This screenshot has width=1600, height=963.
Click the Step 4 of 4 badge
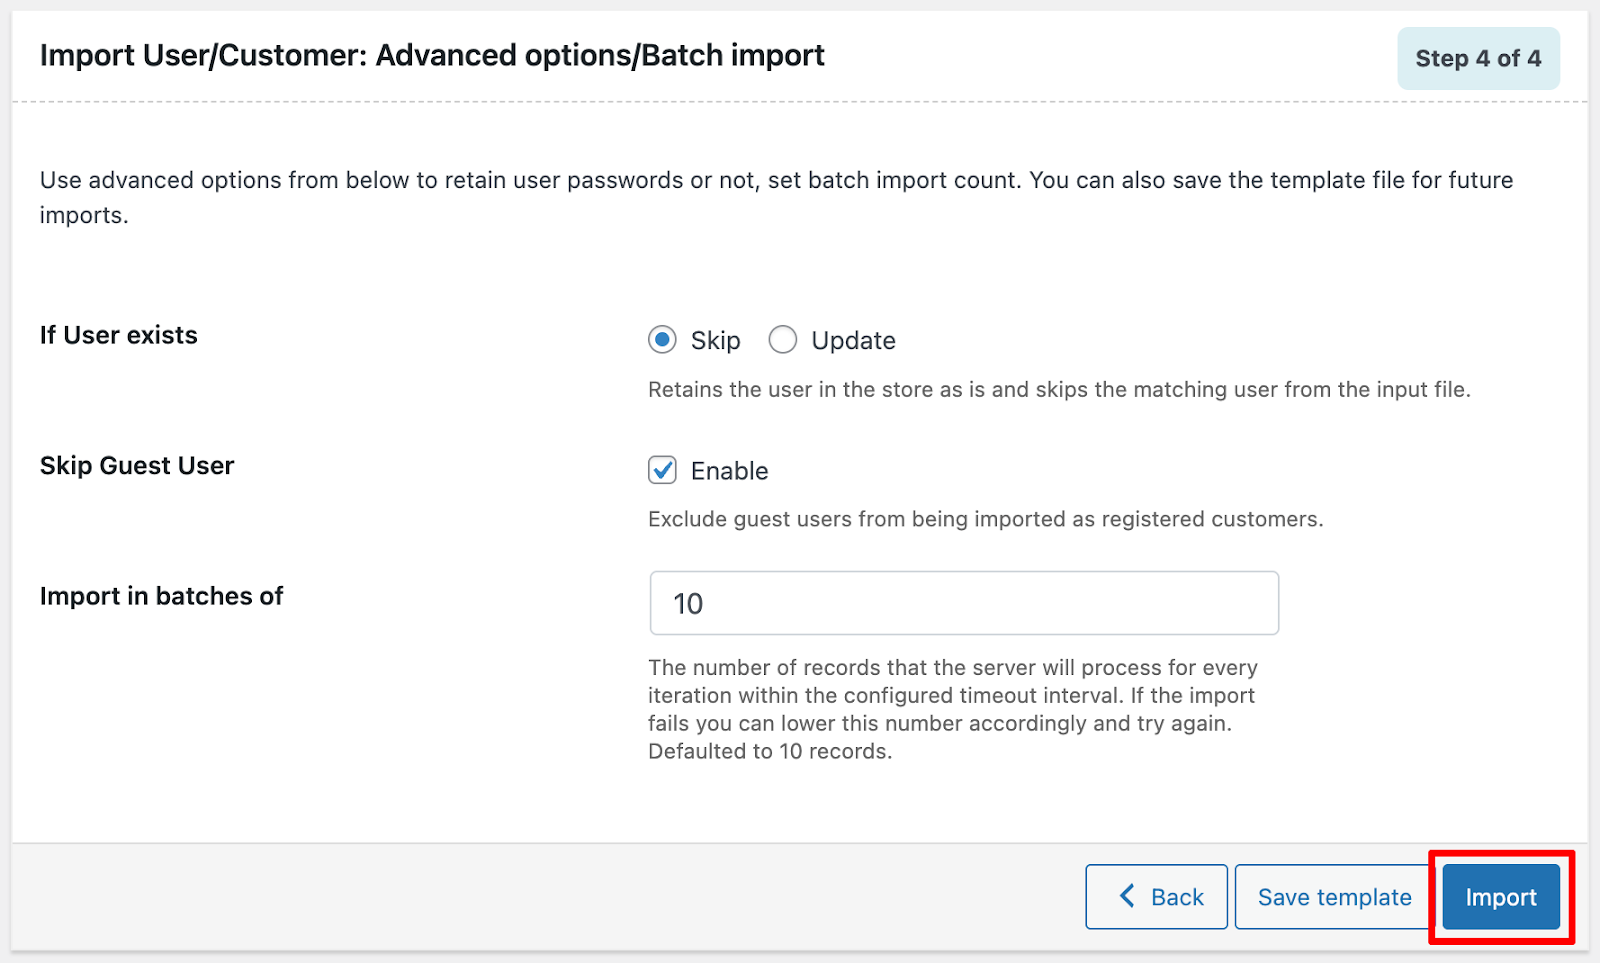[x=1478, y=59]
